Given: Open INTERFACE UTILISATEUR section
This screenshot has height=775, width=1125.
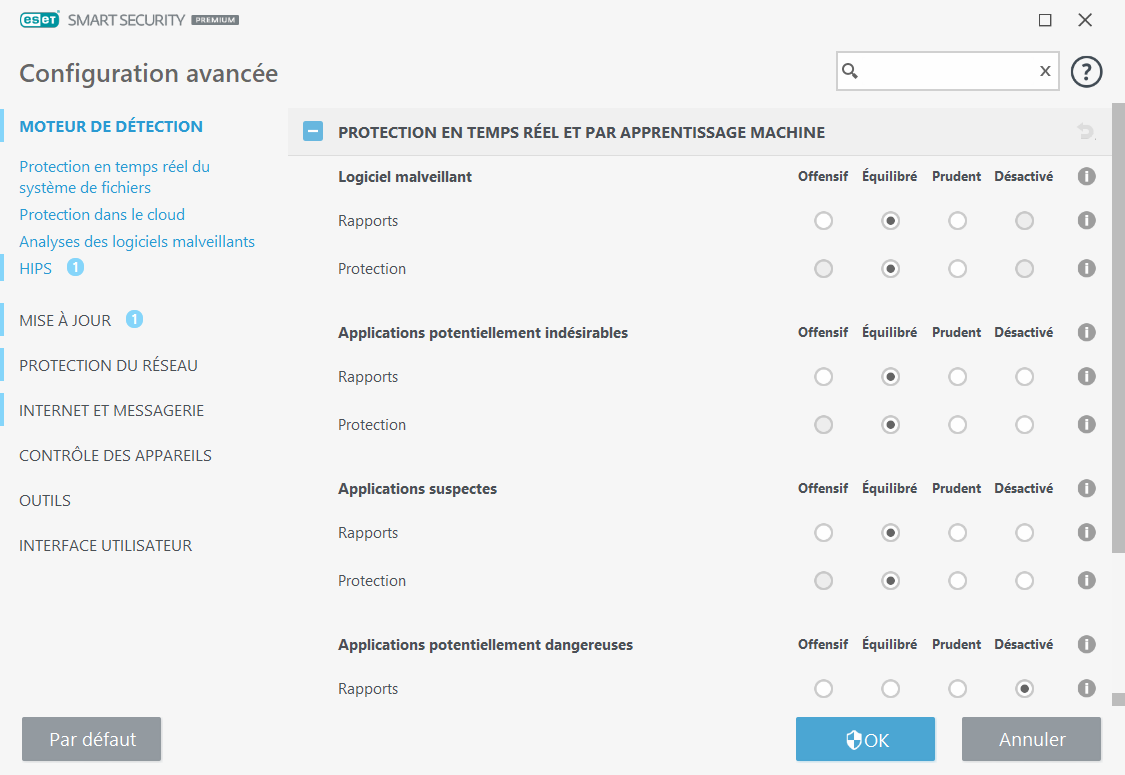Looking at the screenshot, I should [105, 545].
